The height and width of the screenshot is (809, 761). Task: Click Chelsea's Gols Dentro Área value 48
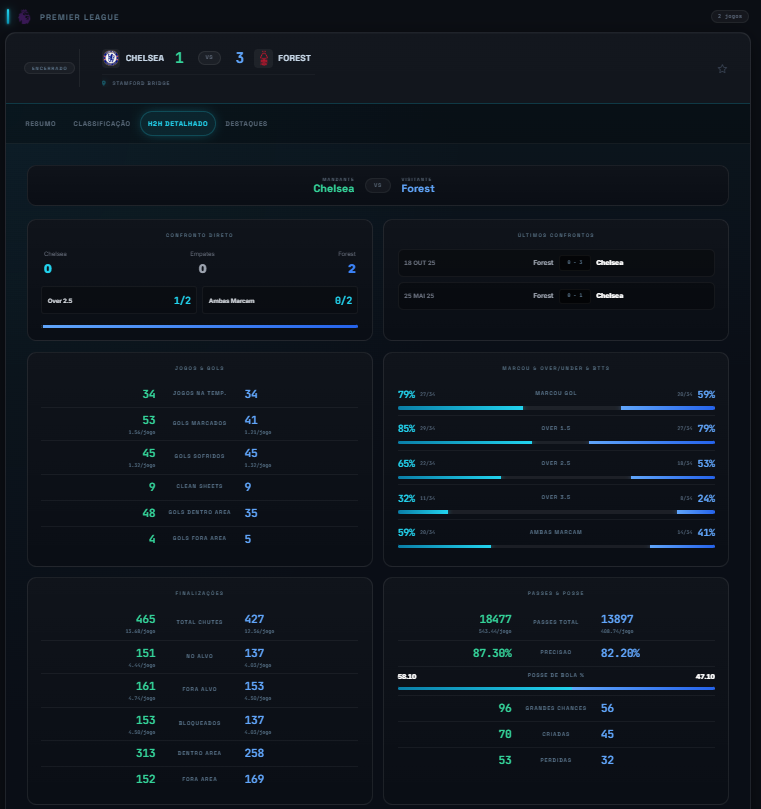149,513
